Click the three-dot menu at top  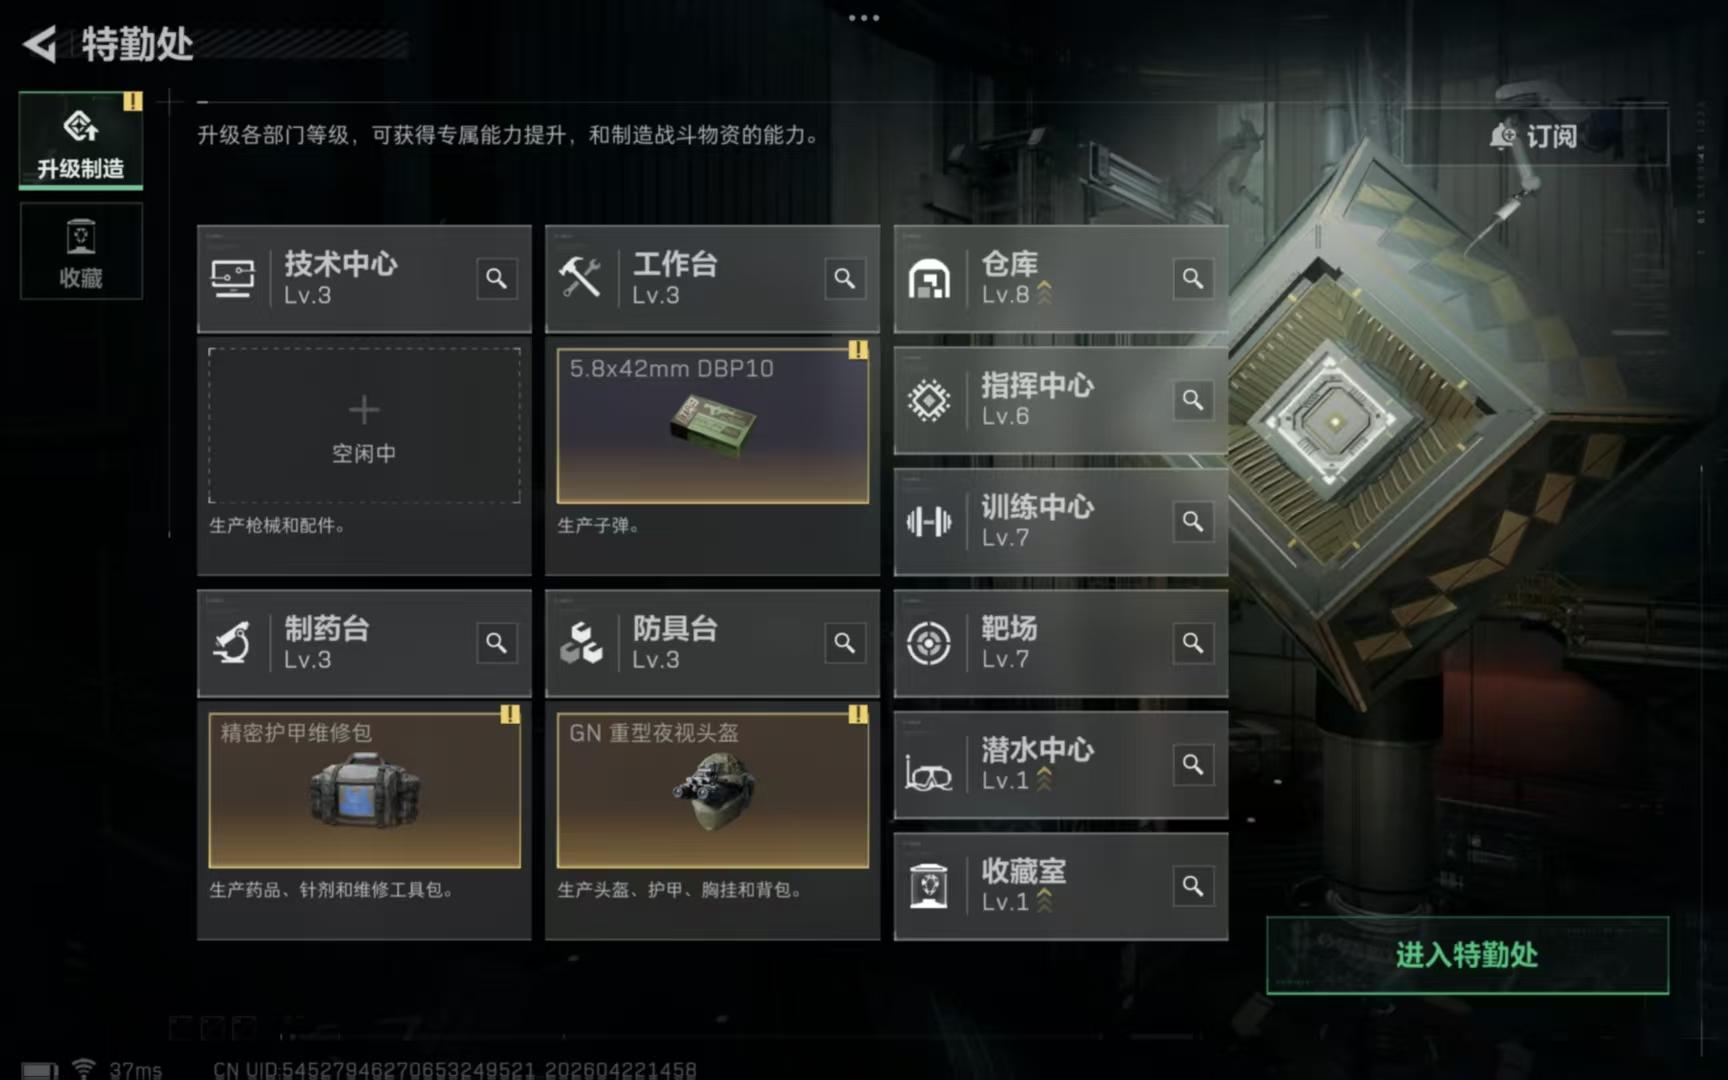point(864,18)
